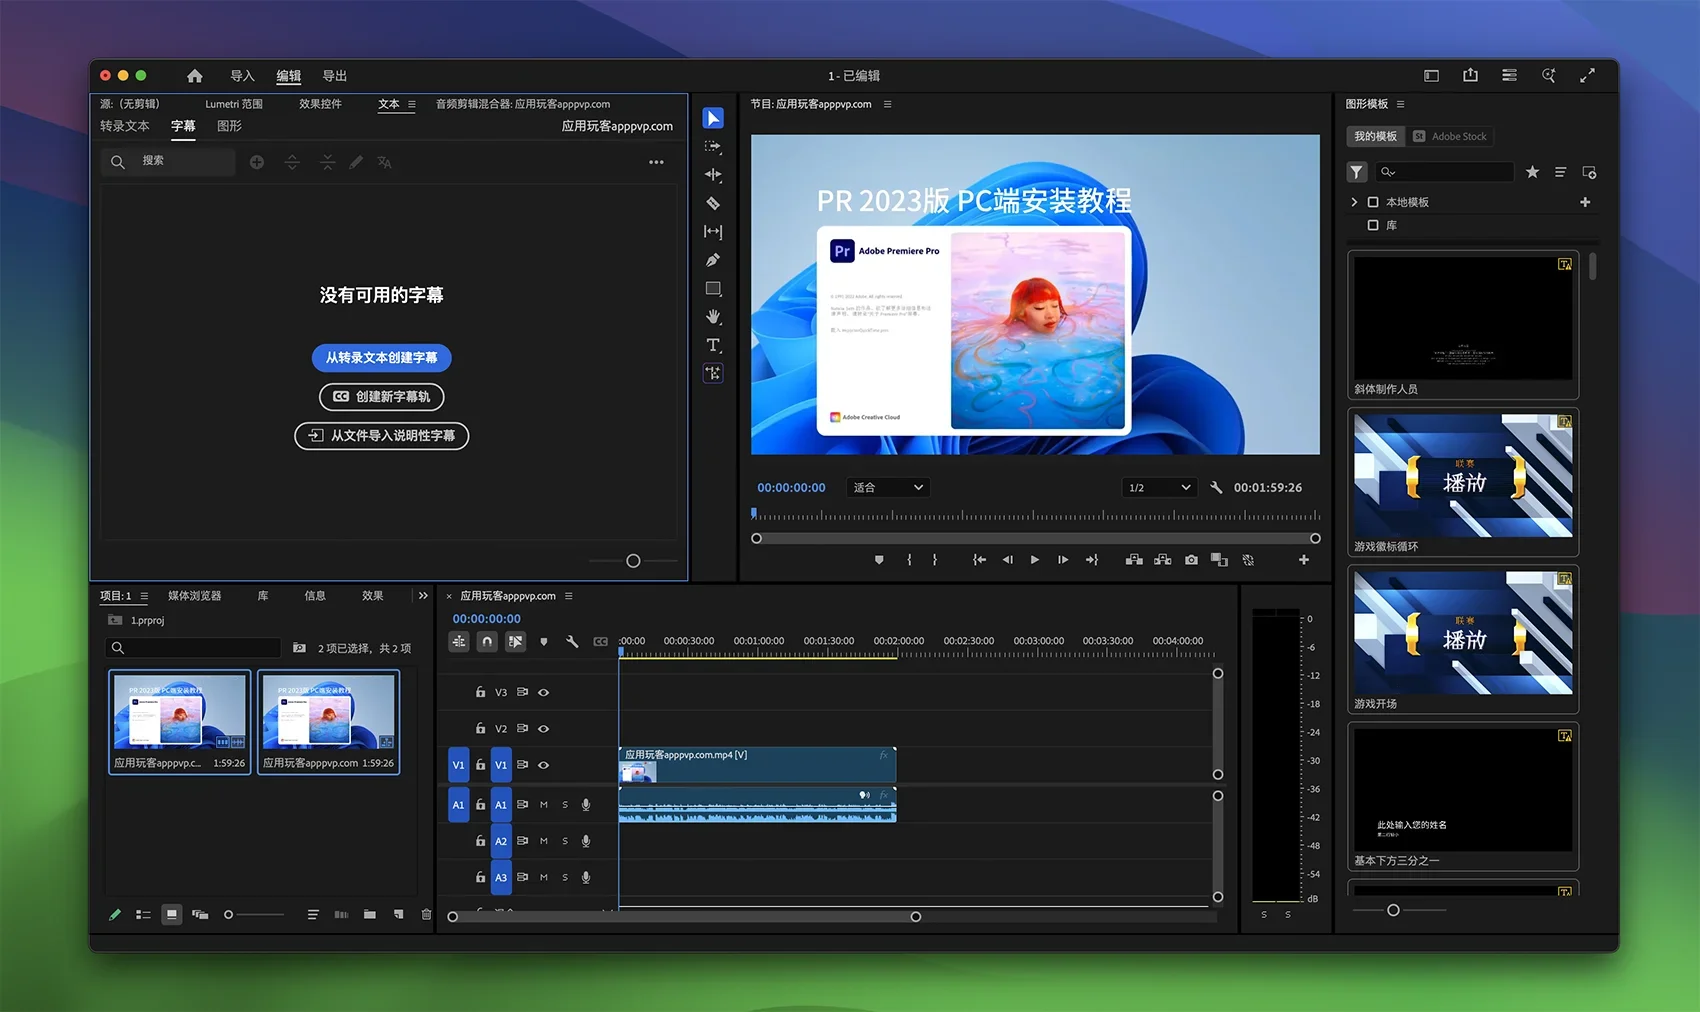The width and height of the screenshot is (1700, 1012).
Task: Switch to the 媒体浏览器 tab
Action: tap(195, 596)
